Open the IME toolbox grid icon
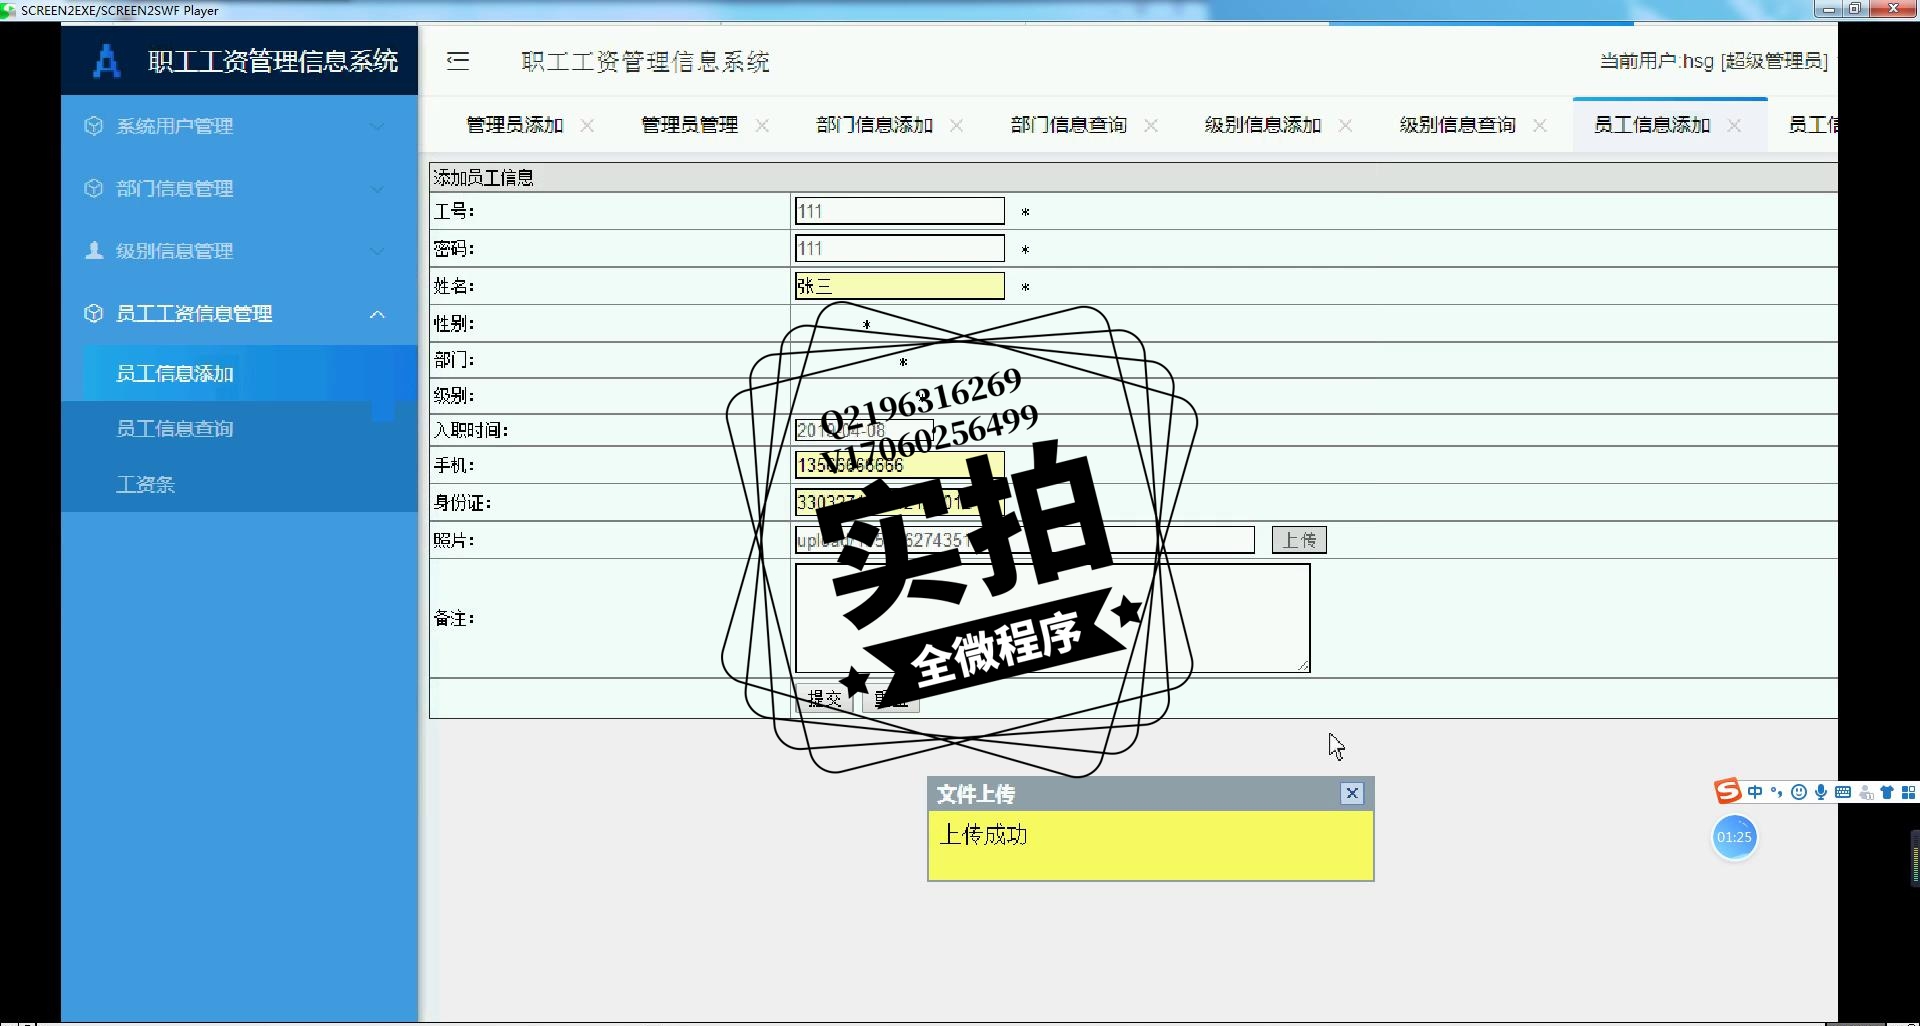Screen dimensions: 1920x1026 click(1908, 792)
